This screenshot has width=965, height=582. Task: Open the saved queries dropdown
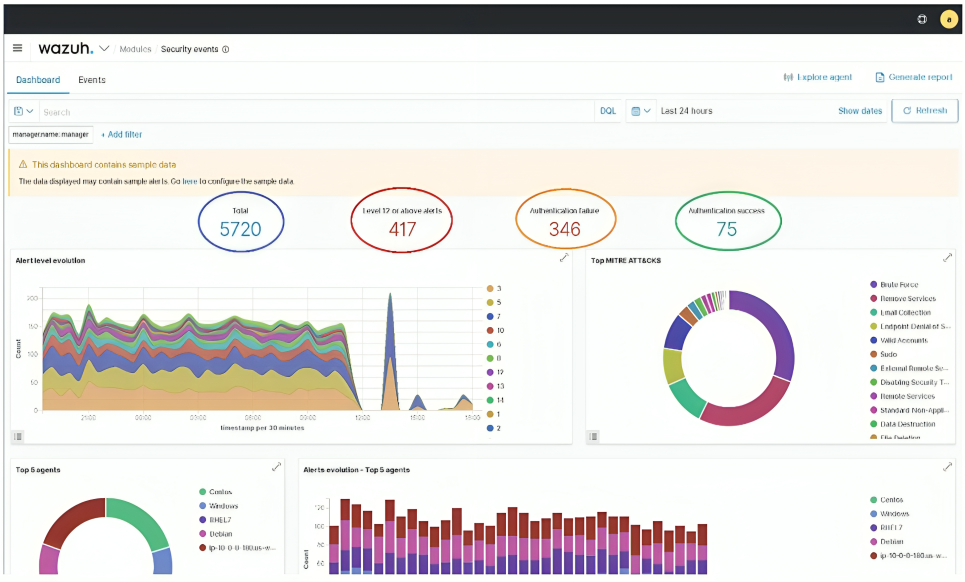(23, 111)
